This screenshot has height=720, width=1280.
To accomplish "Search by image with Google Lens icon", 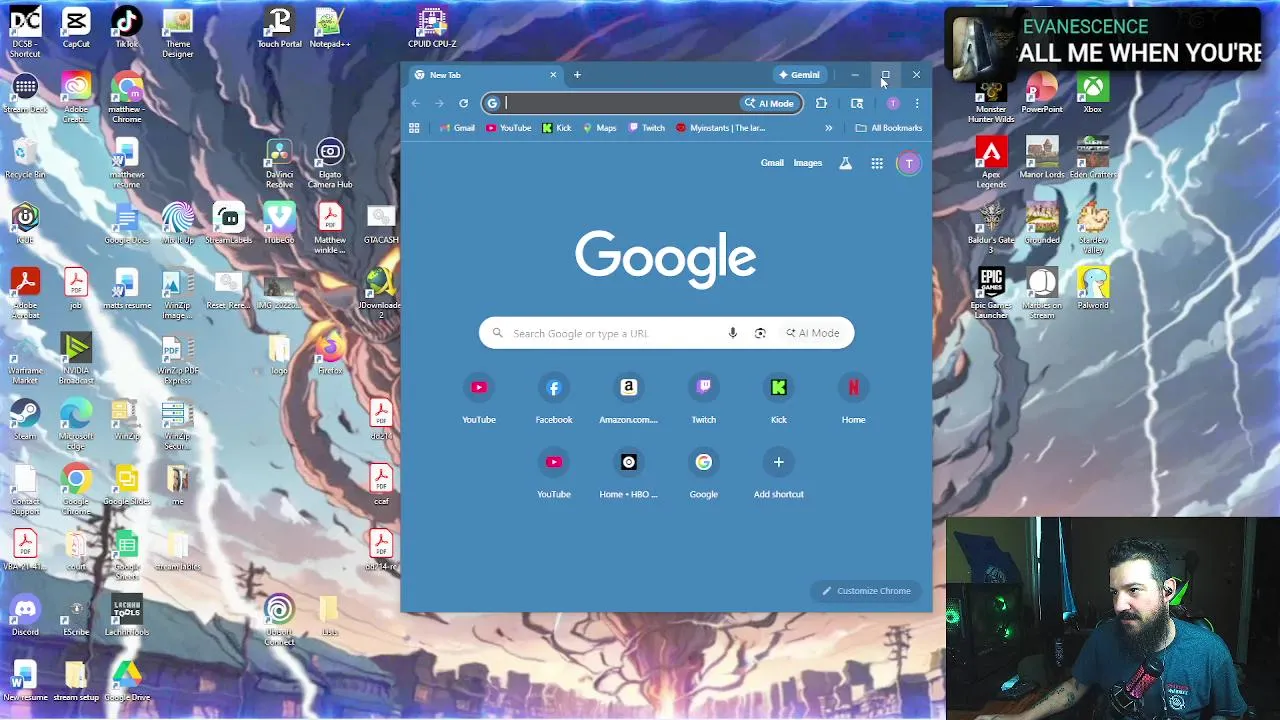I will (760, 333).
